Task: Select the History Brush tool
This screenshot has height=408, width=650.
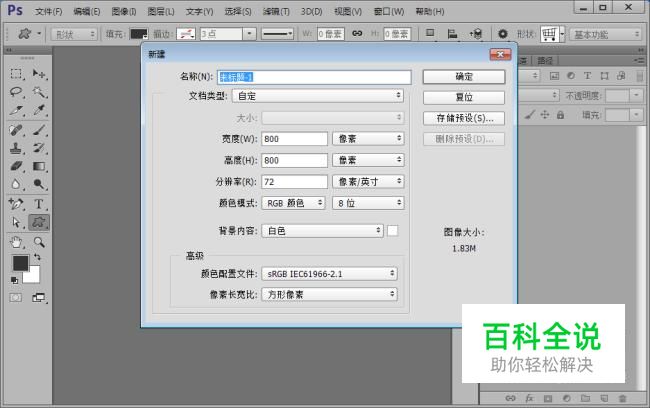Action: pos(39,148)
